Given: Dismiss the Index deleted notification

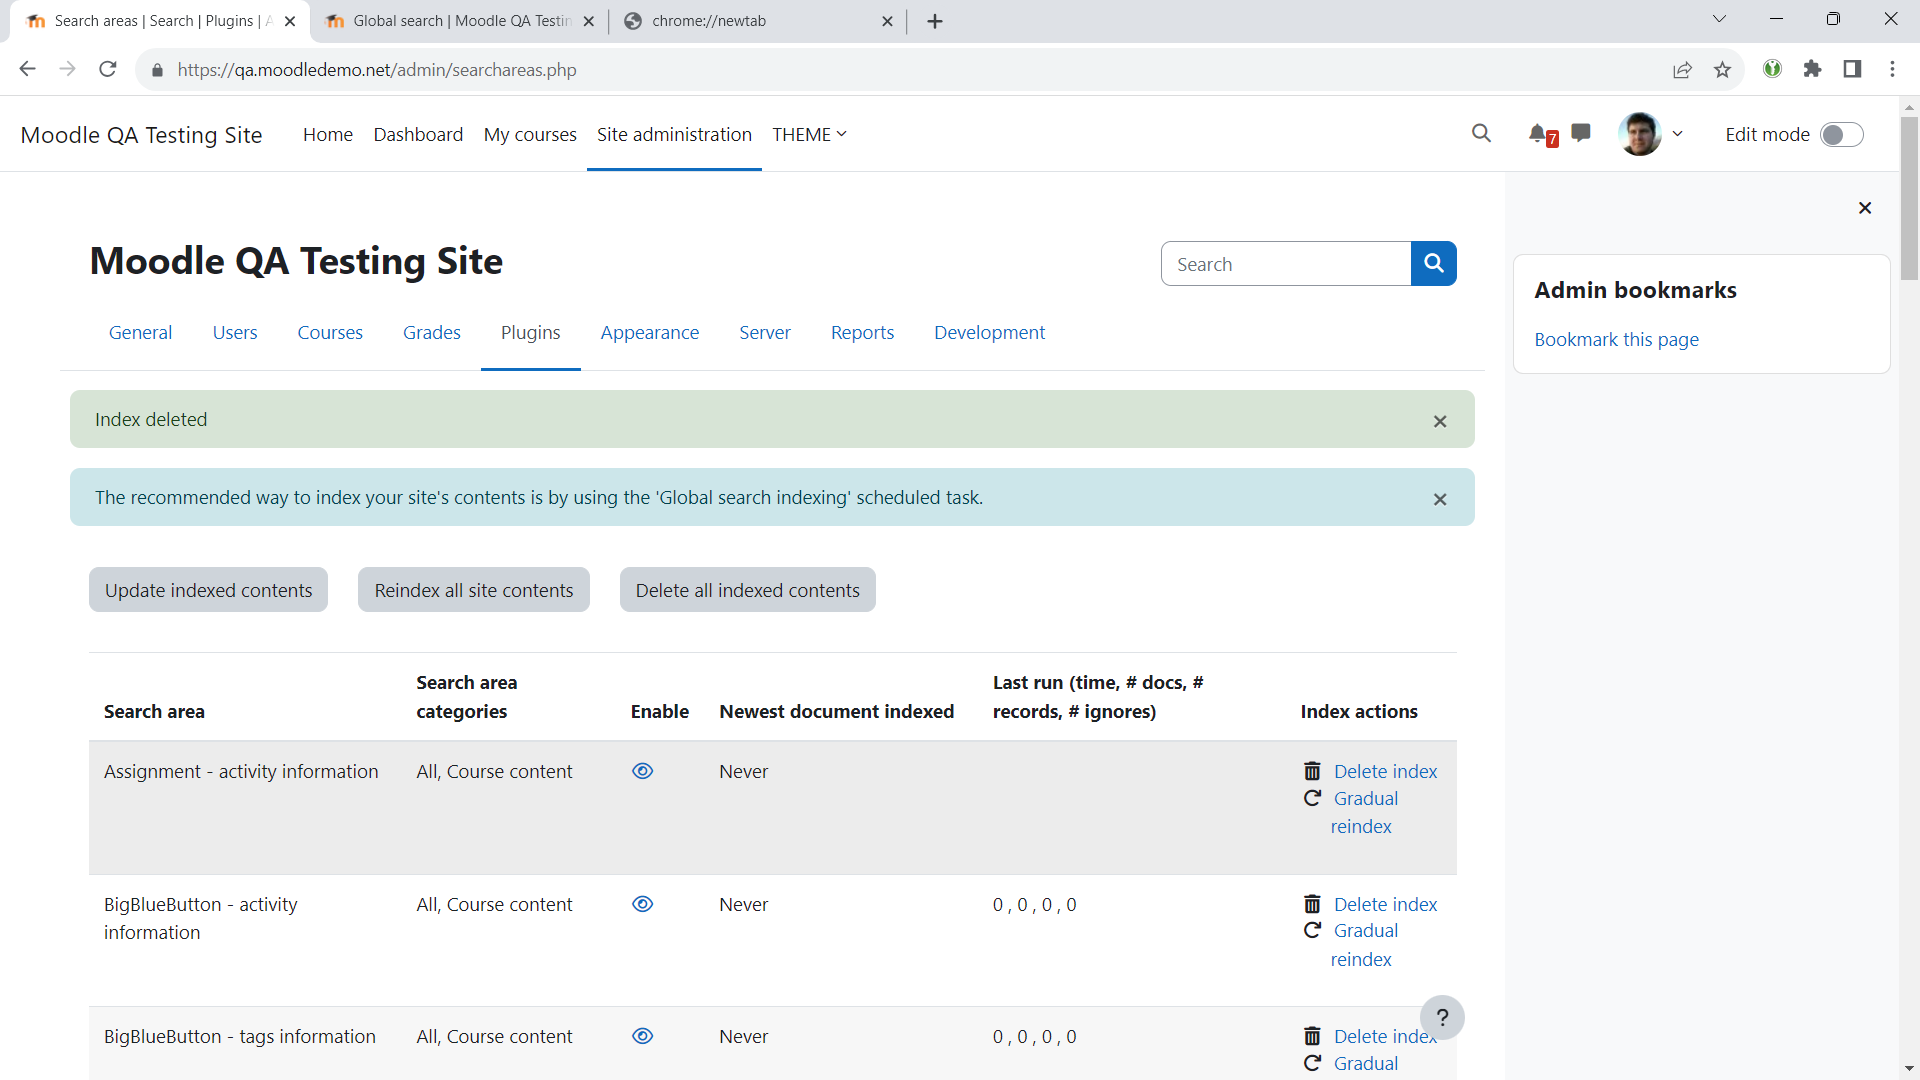Looking at the screenshot, I should tap(1440, 421).
